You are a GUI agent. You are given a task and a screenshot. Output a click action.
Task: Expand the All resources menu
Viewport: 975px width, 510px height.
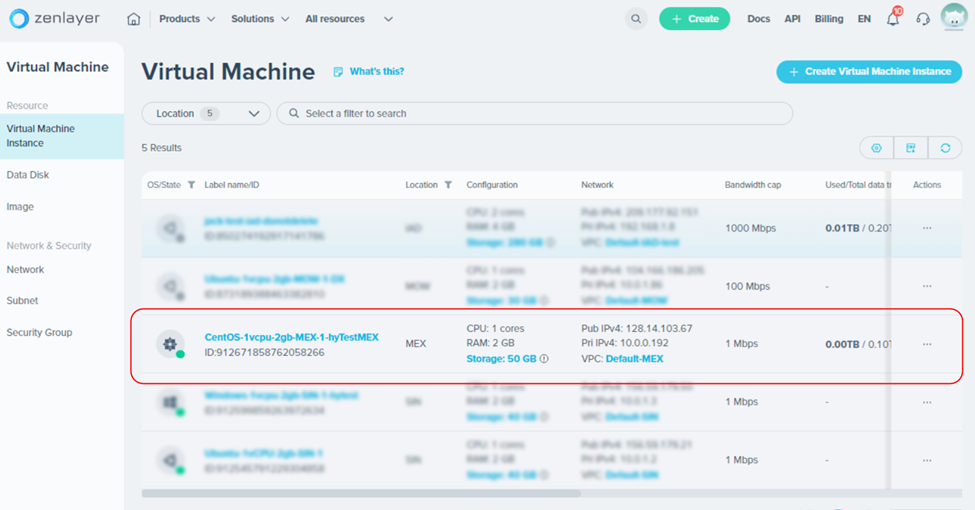click(x=349, y=19)
